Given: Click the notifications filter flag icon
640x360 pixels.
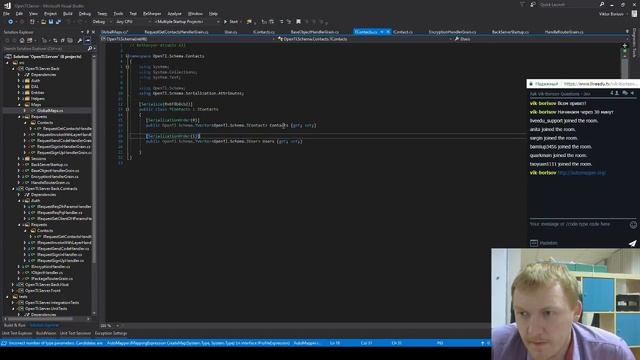Looking at the screenshot, I should [522, 4].
